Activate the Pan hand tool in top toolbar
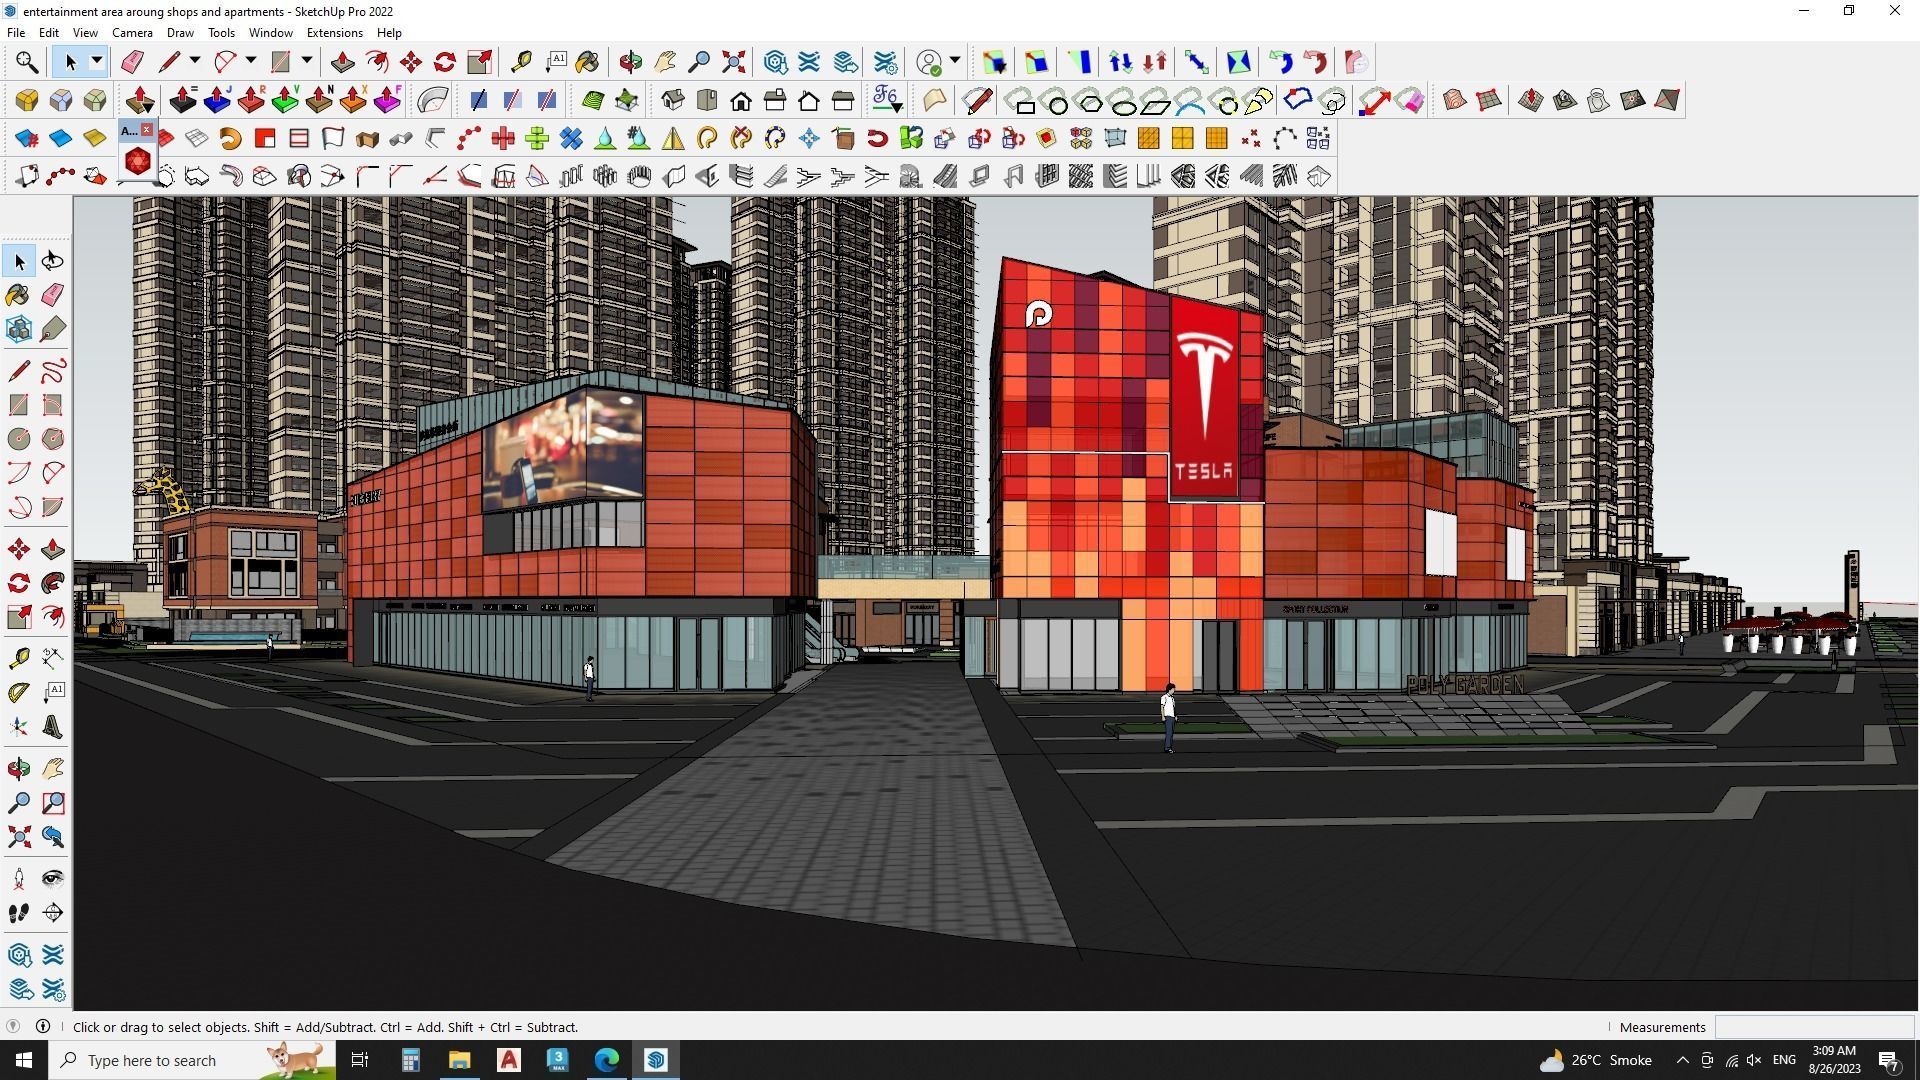 point(665,62)
